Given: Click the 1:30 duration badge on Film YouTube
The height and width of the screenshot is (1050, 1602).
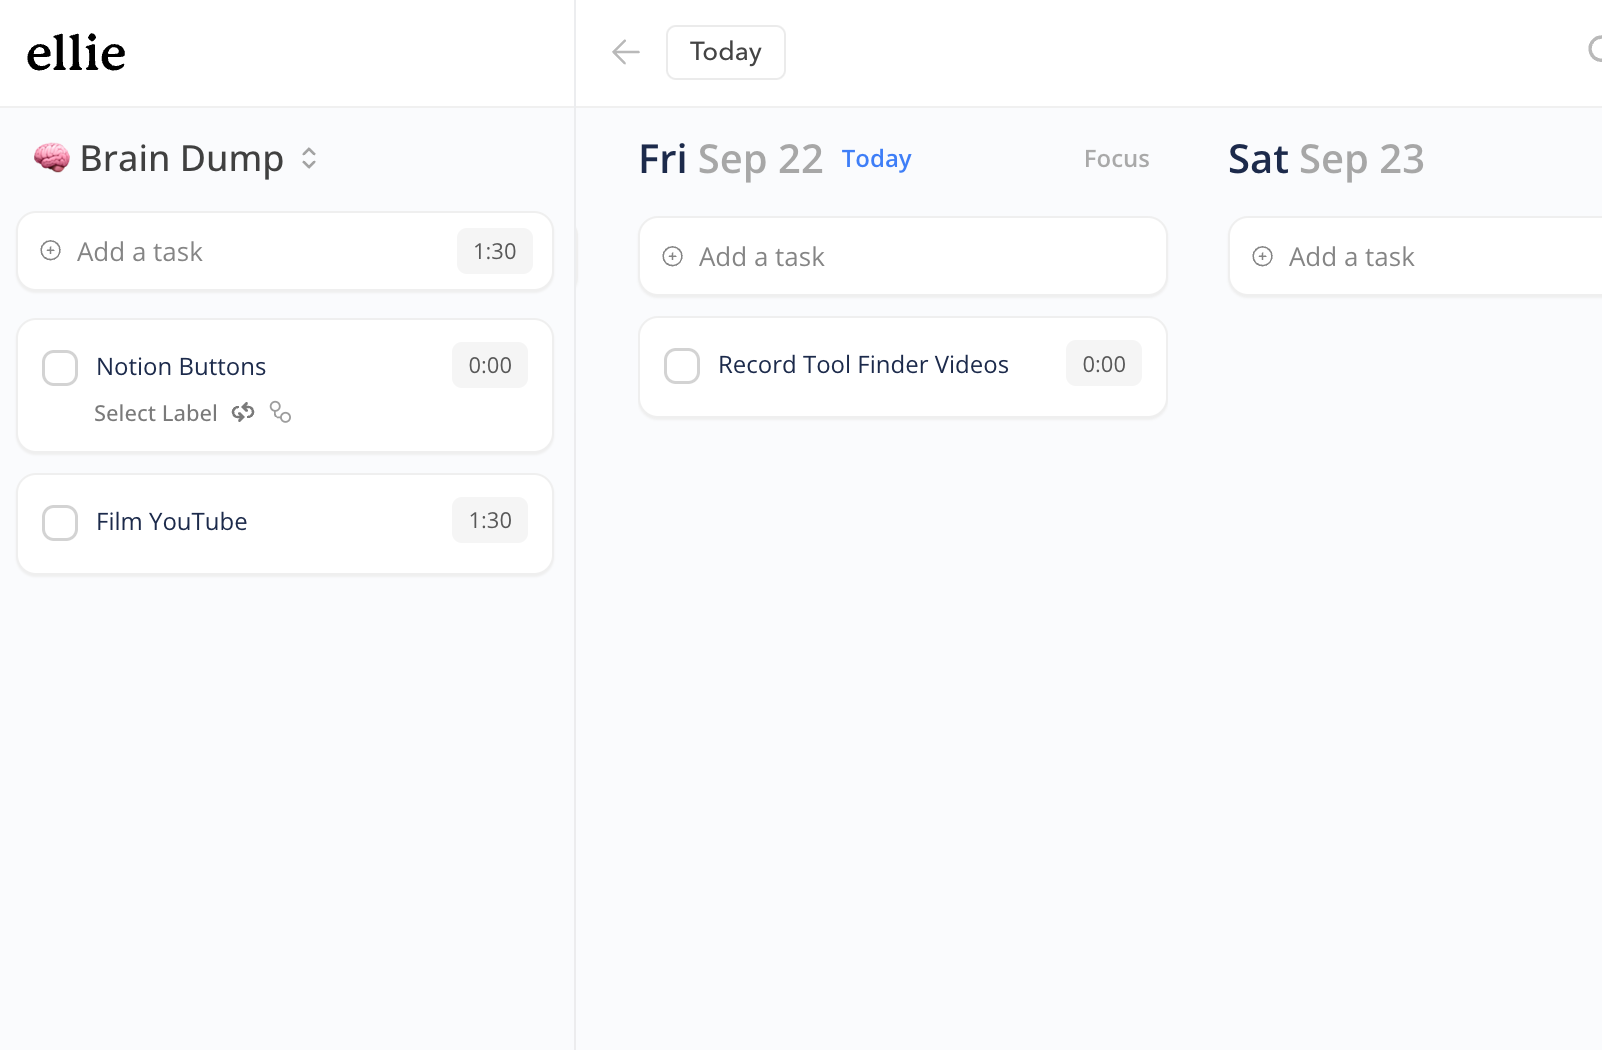Looking at the screenshot, I should 489,520.
